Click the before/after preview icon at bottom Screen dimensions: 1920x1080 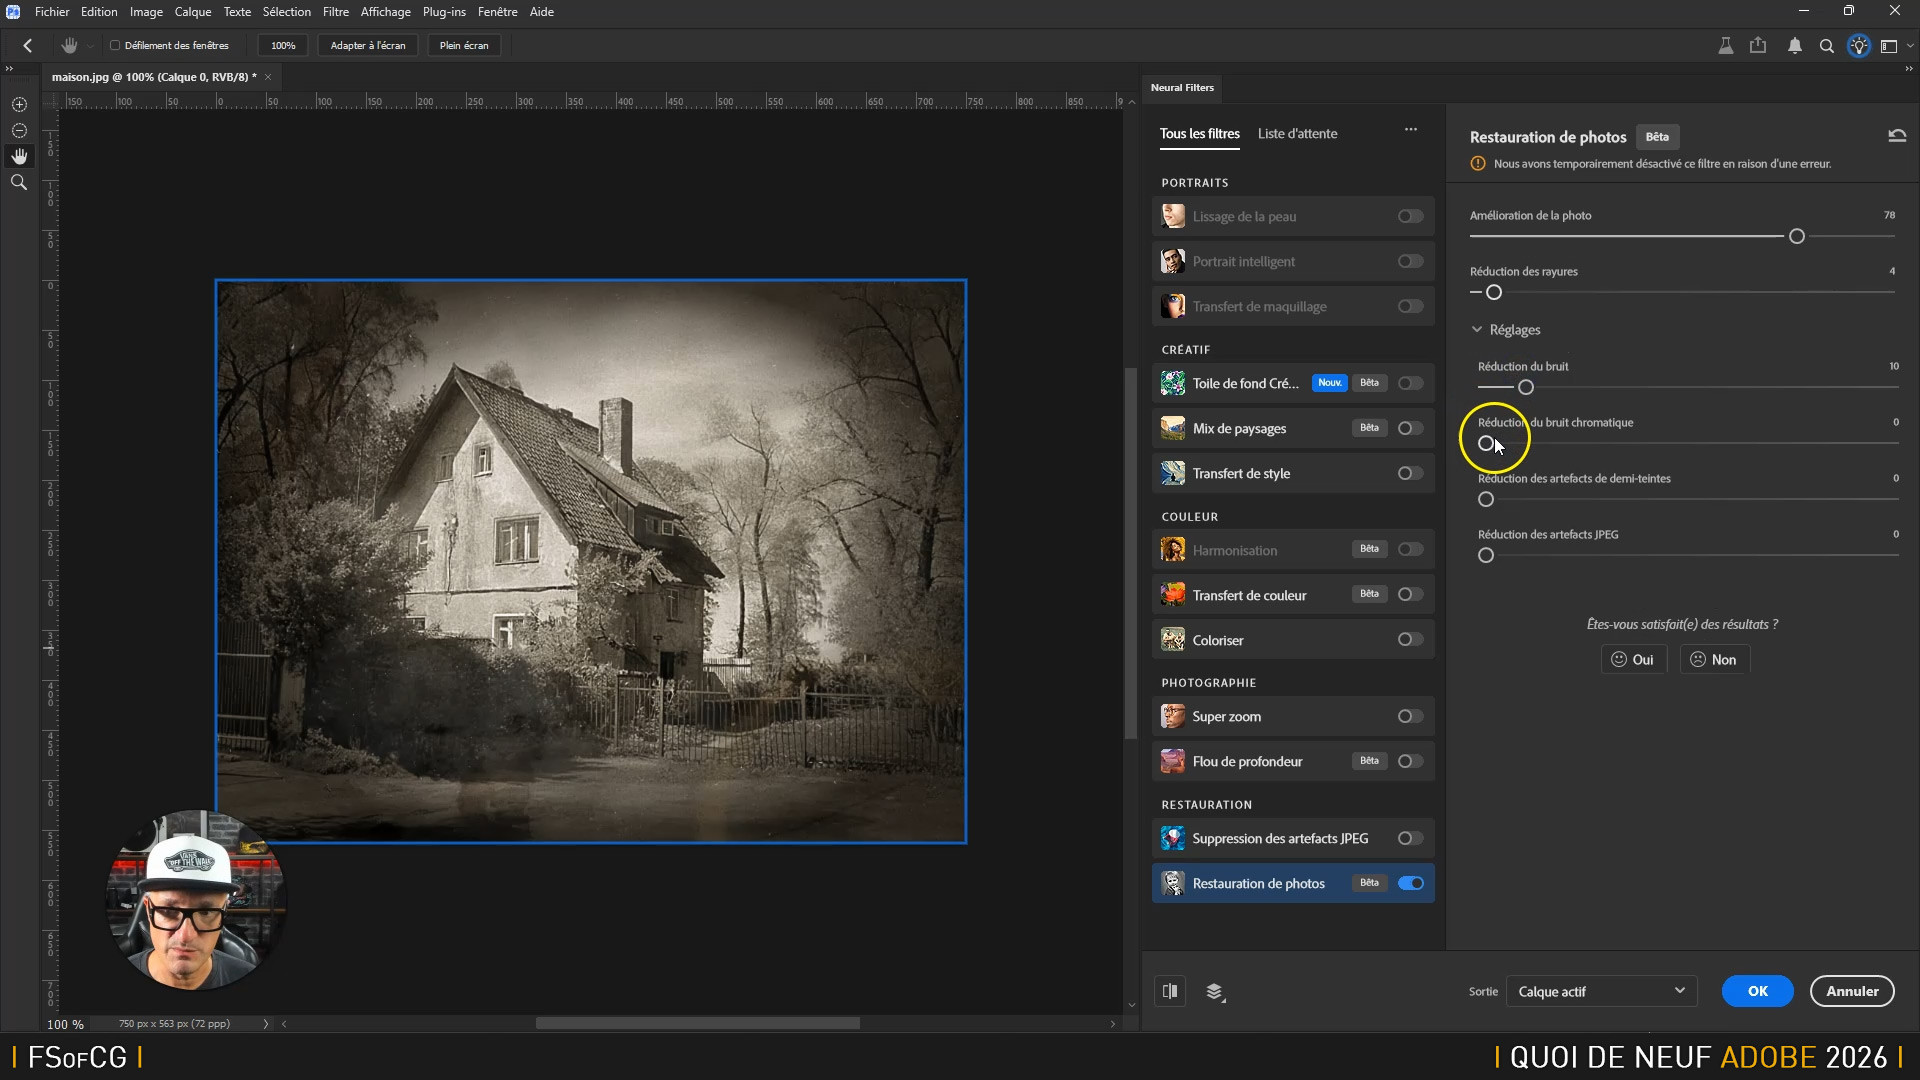pos(1170,991)
